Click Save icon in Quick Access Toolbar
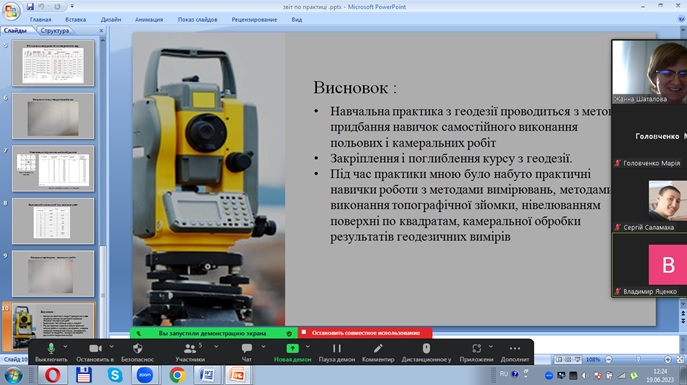 click(30, 7)
